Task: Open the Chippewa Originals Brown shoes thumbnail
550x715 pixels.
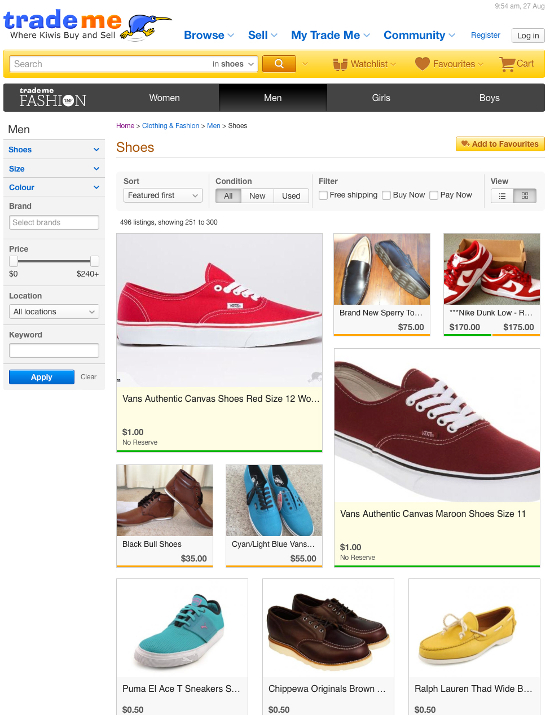Action: click(x=328, y=629)
